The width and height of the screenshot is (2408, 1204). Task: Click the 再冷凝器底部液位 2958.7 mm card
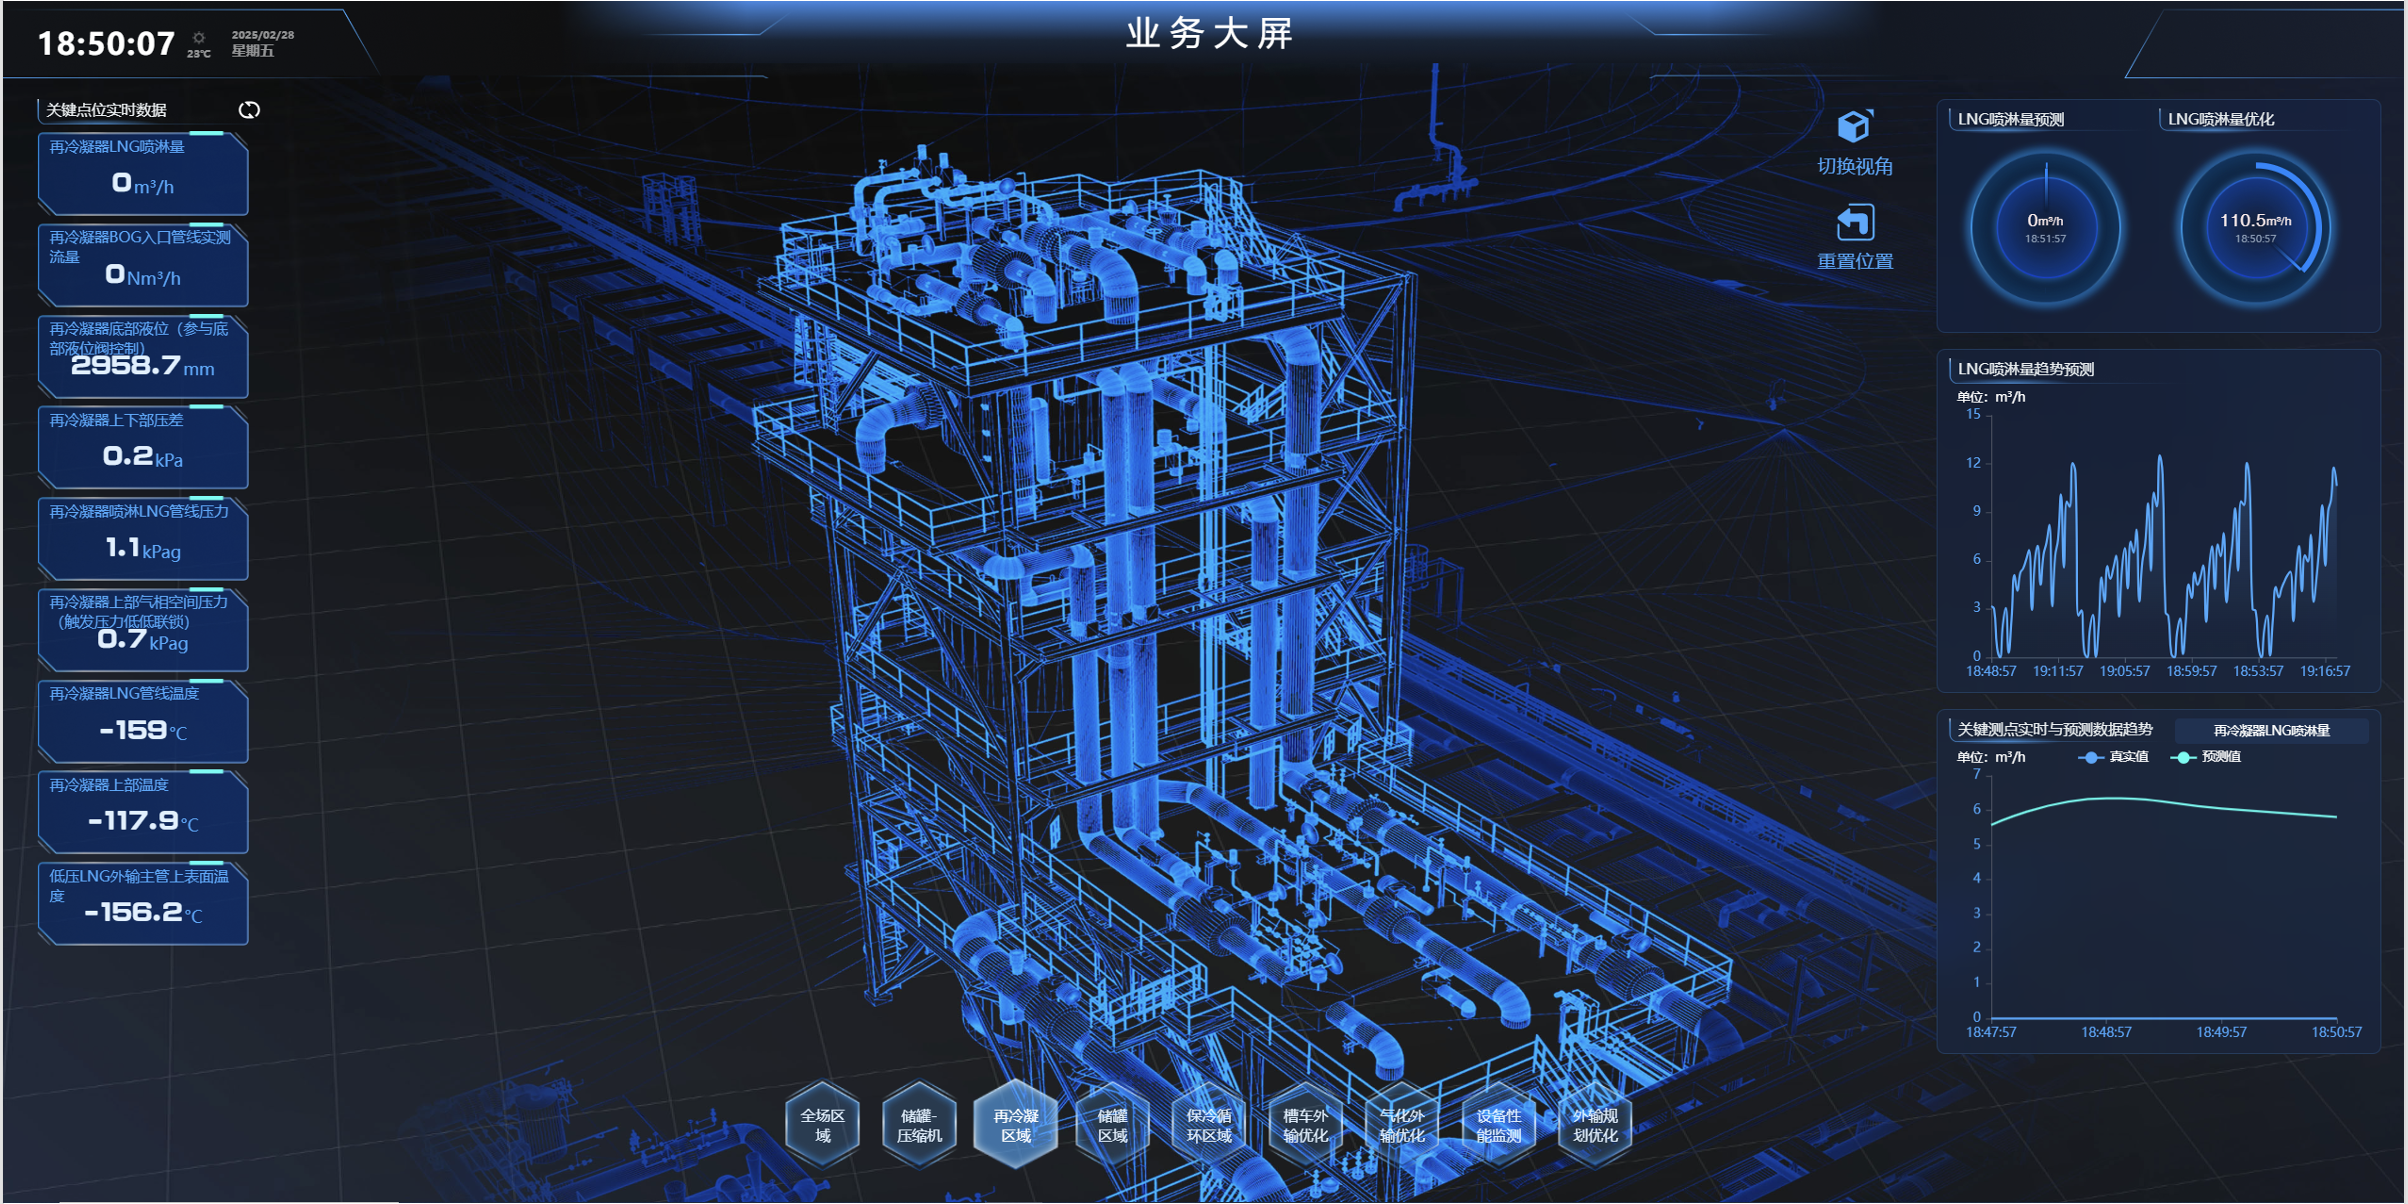tap(143, 355)
